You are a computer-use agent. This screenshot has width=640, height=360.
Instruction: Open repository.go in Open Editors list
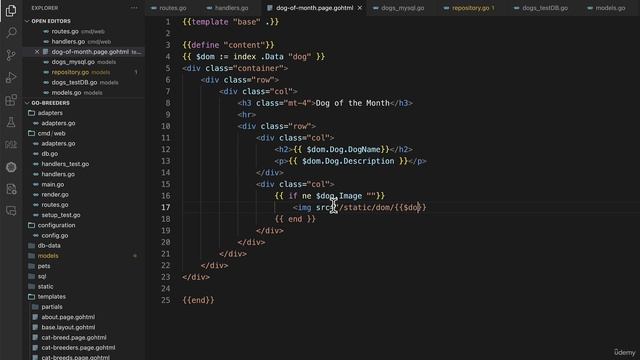click(x=70, y=72)
